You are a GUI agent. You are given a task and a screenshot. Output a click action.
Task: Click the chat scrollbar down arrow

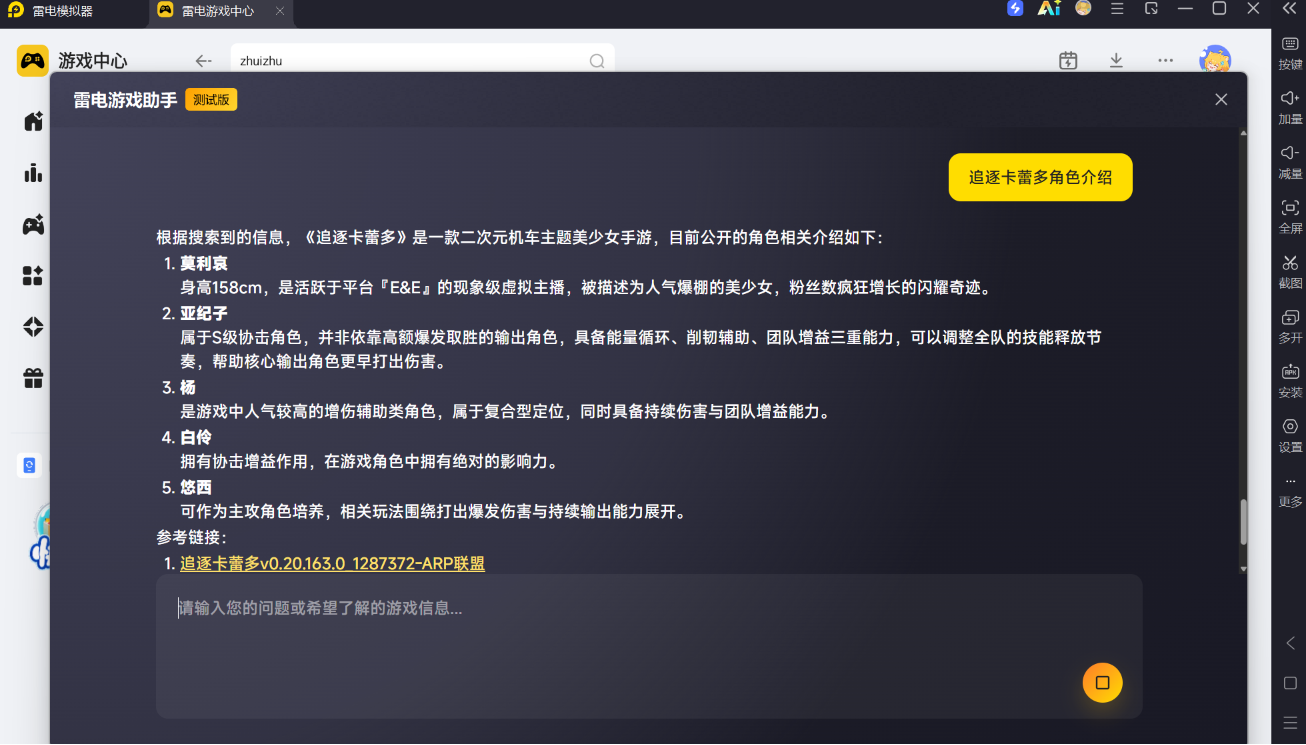1243,568
